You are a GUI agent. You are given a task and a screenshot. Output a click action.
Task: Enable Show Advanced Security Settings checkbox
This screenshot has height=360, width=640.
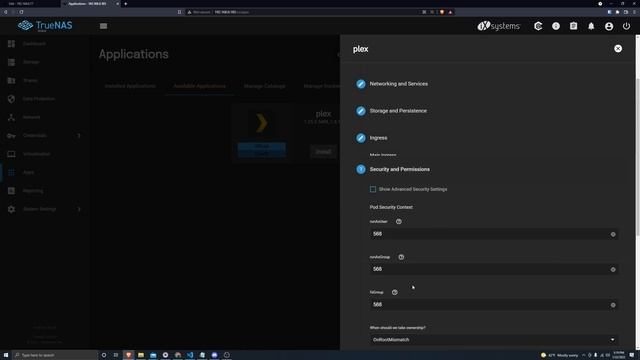[x=373, y=189]
